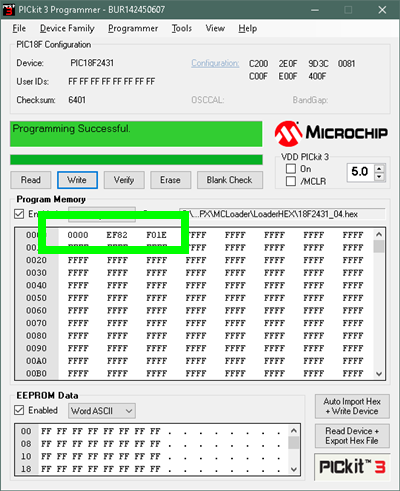Click configuration word 9D3C
This screenshot has width=400, height=491.
(x=318, y=64)
